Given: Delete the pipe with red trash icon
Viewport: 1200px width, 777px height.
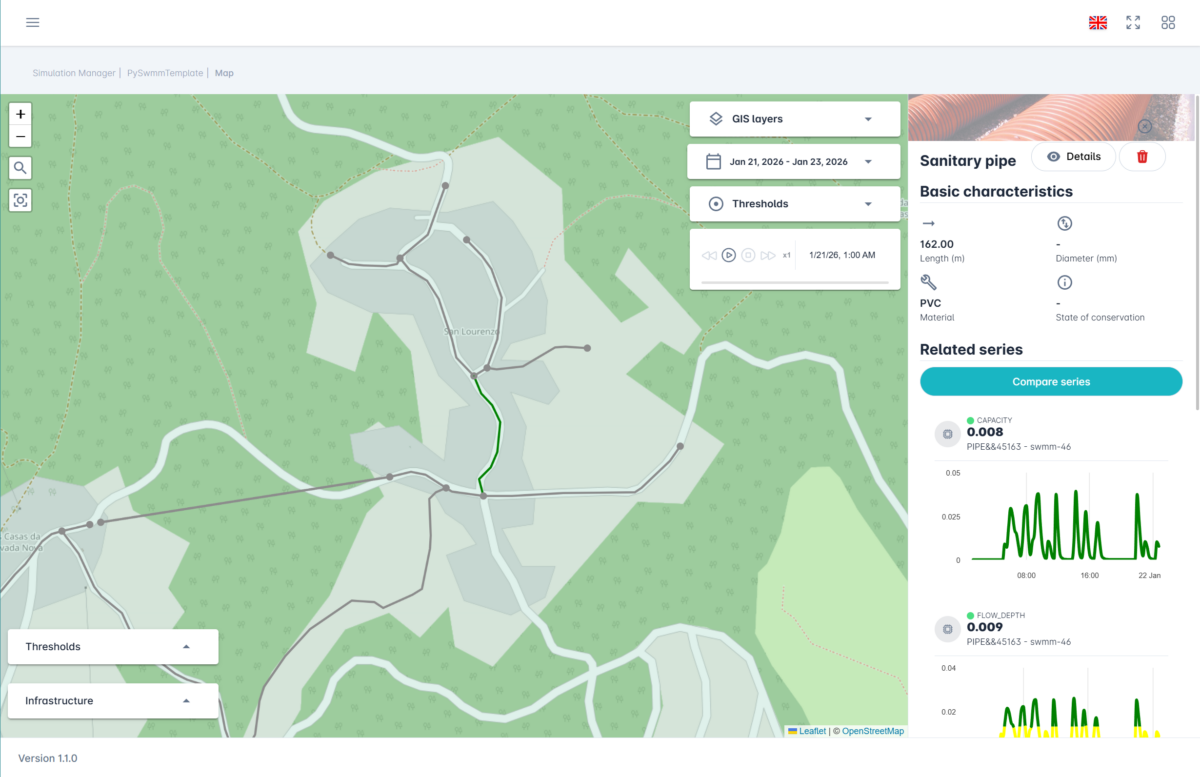Looking at the screenshot, I should pos(1142,157).
